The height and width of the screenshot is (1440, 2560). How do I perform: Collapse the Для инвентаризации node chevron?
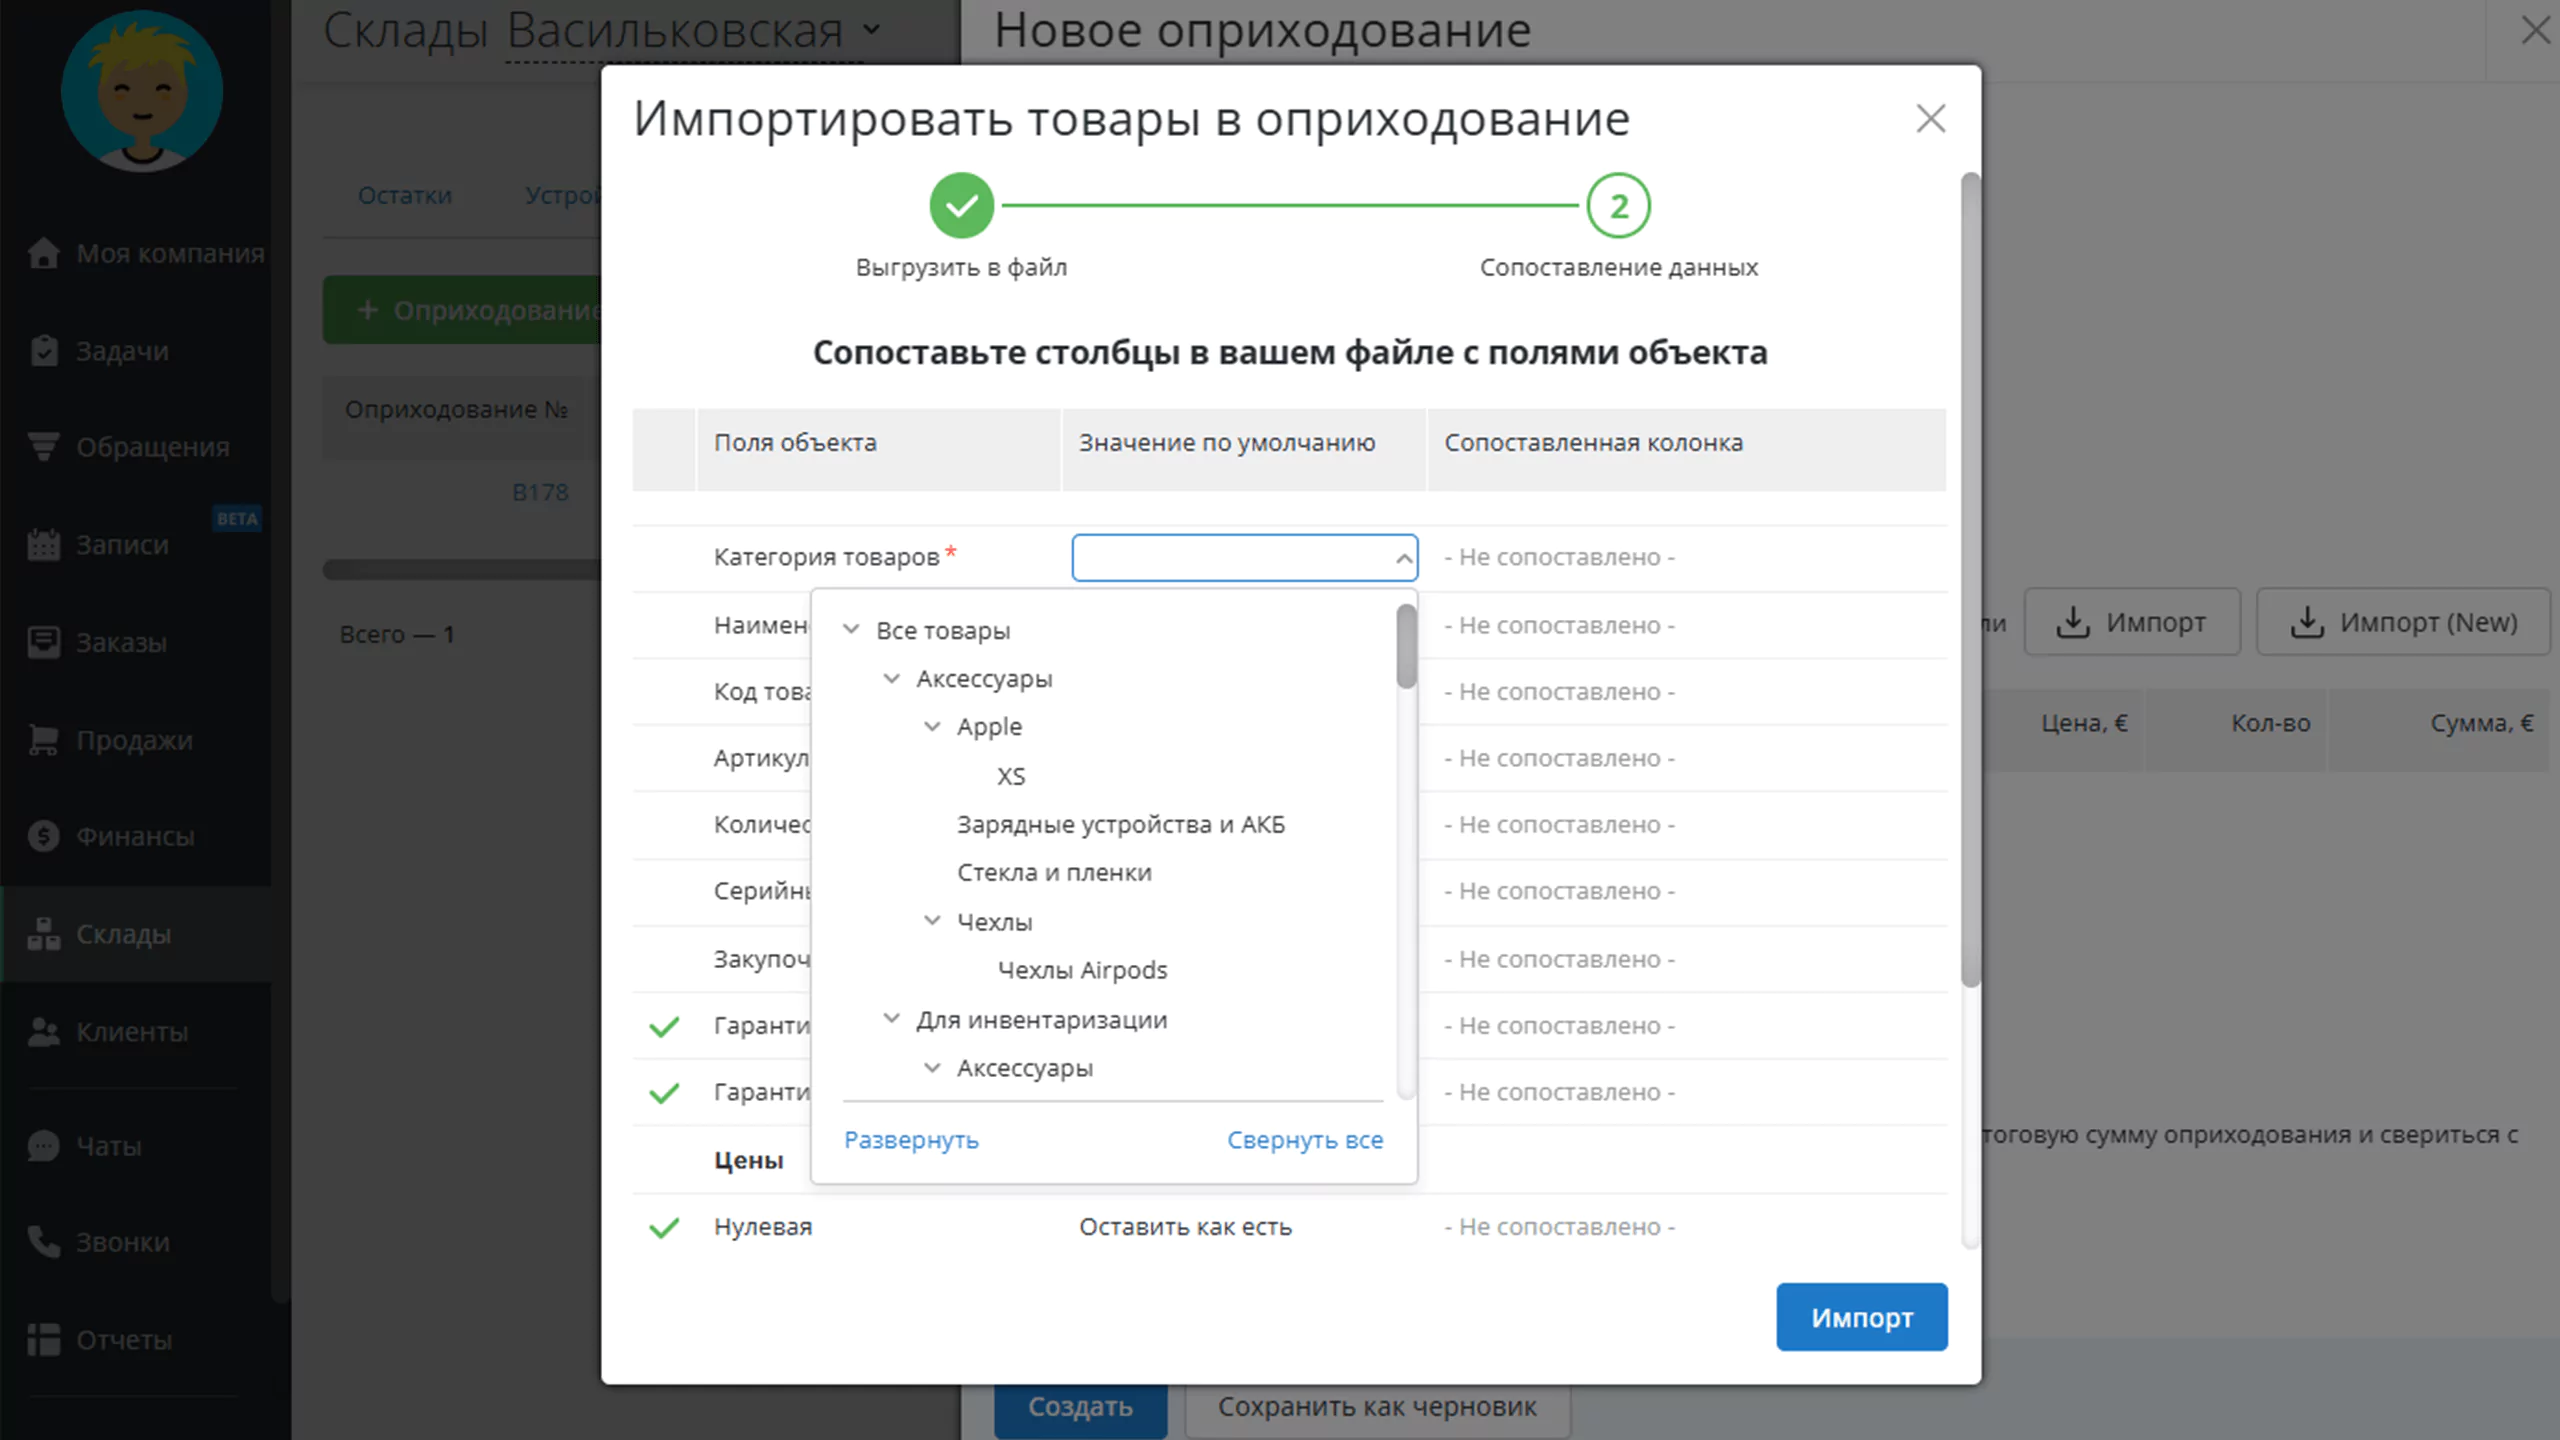[x=891, y=1018]
